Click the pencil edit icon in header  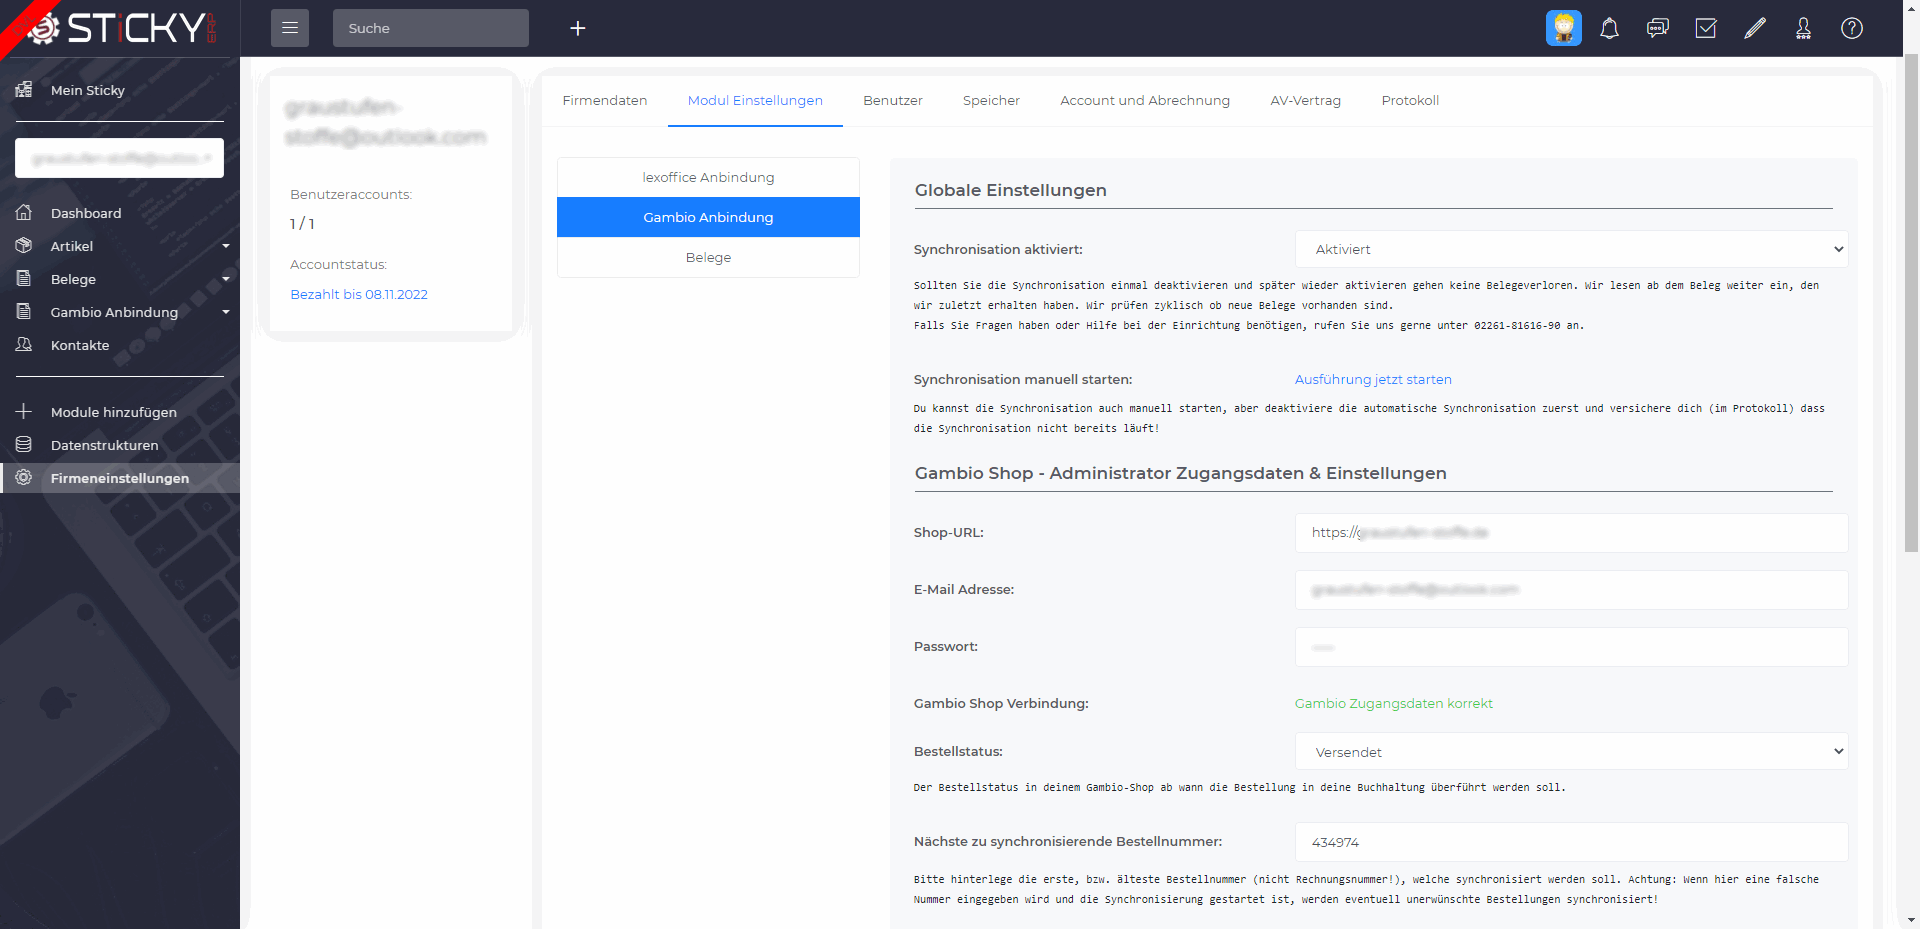(x=1754, y=28)
